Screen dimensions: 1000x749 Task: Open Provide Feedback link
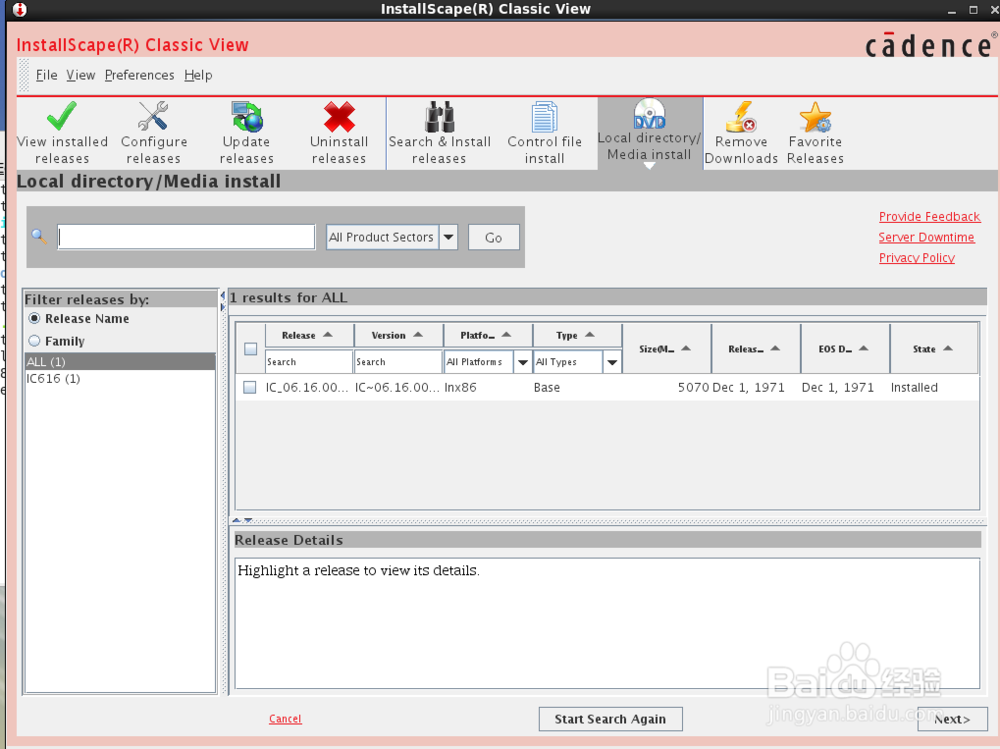click(929, 217)
